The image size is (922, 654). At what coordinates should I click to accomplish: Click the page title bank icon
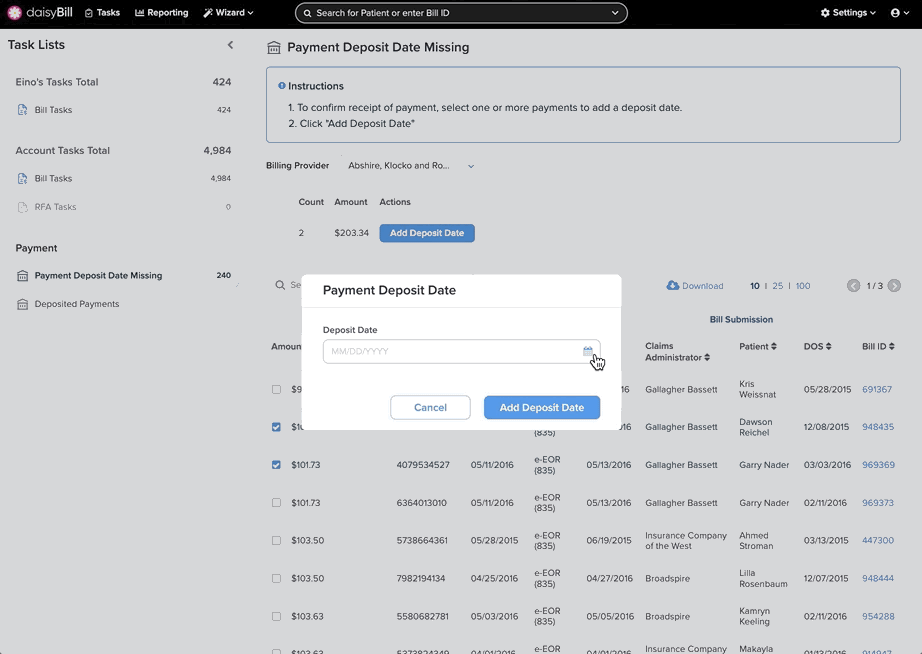pos(273,48)
